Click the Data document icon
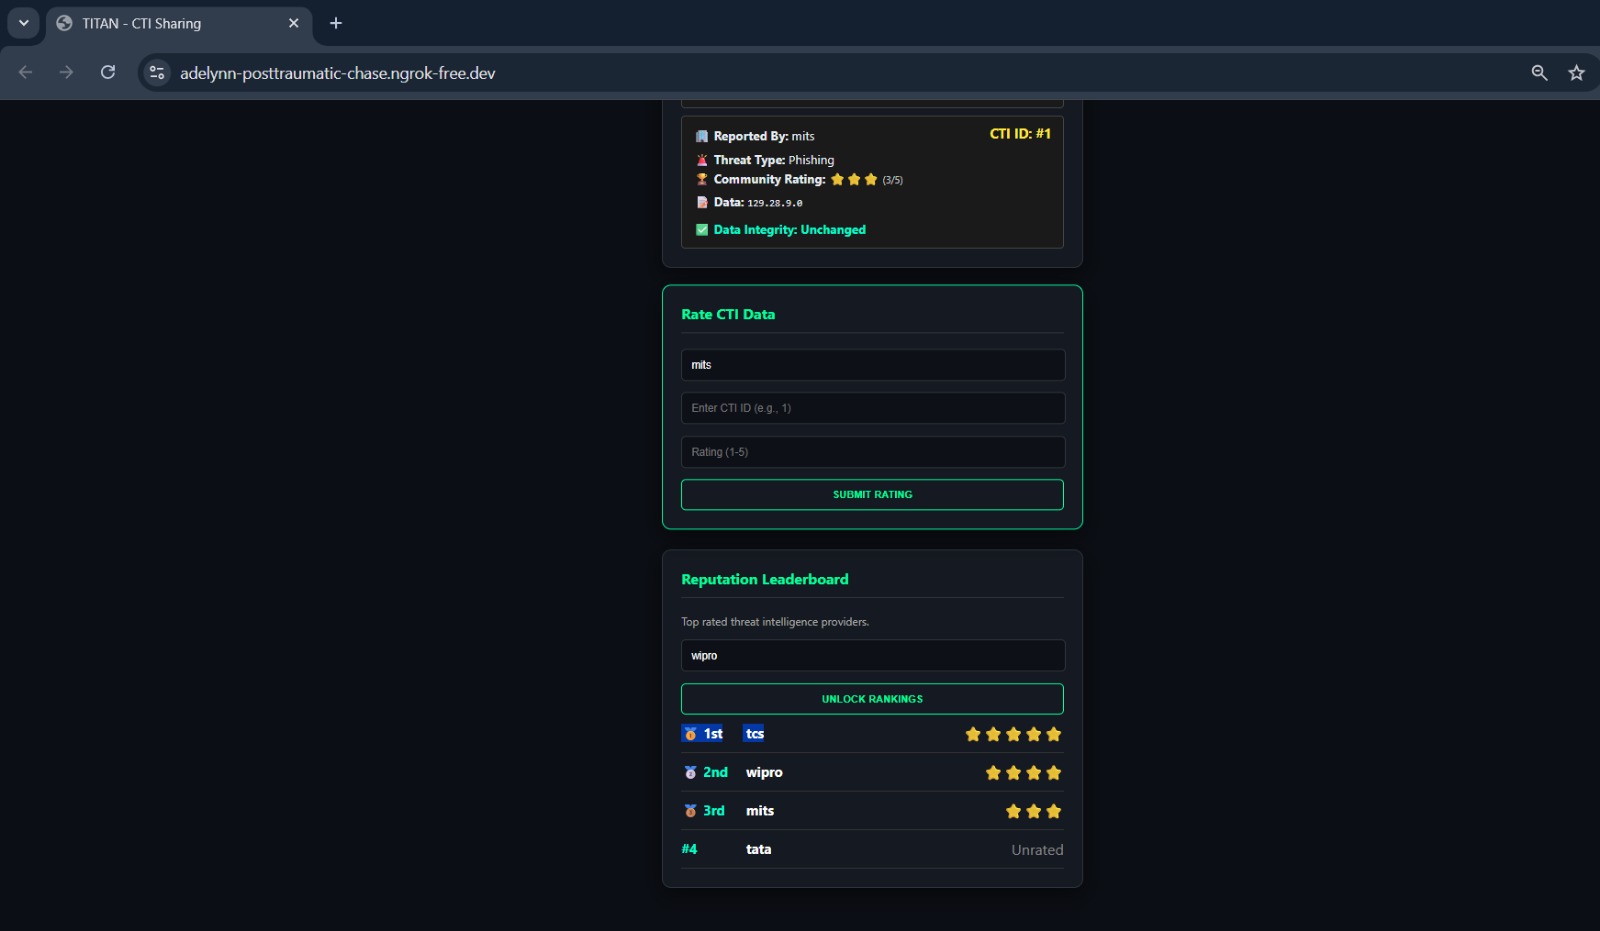The image size is (1600, 931). (x=702, y=202)
